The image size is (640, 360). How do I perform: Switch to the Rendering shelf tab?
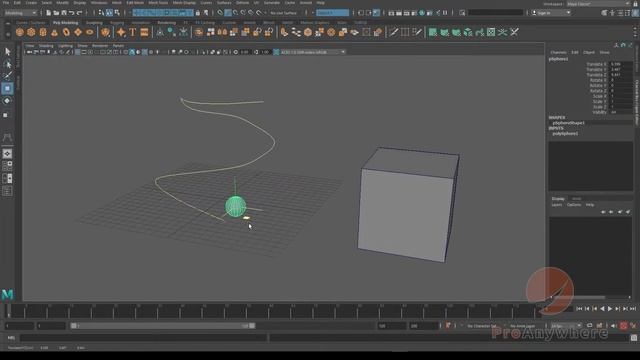click(x=167, y=23)
